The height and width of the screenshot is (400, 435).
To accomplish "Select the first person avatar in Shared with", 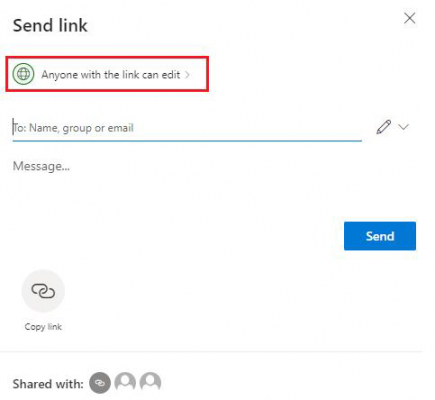I will point(125,382).
